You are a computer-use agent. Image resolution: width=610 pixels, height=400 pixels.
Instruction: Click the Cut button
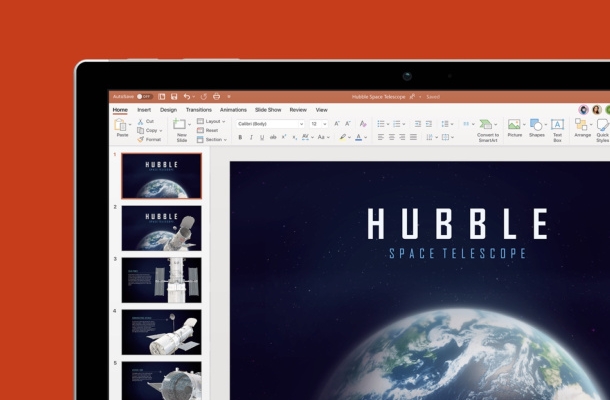click(x=146, y=121)
